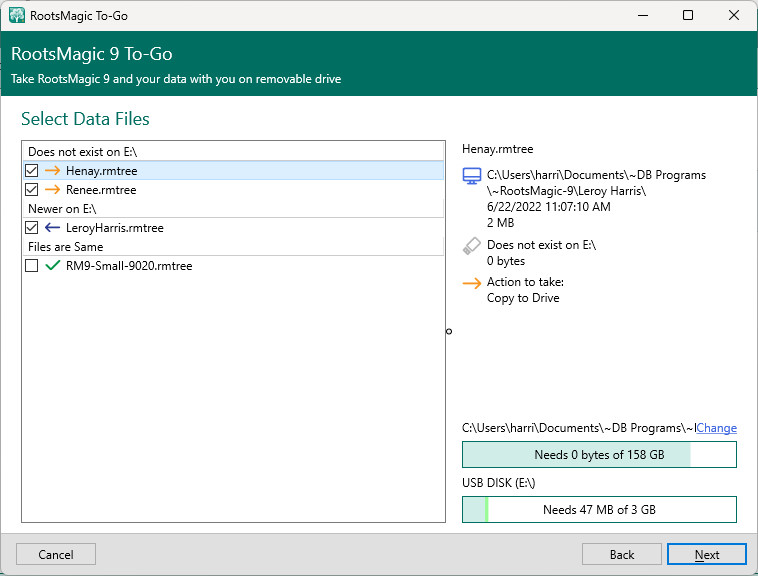This screenshot has height=576, width=758.
Task: Click the orange arrow icon beside Renee.rmtree
Action: click(53, 190)
